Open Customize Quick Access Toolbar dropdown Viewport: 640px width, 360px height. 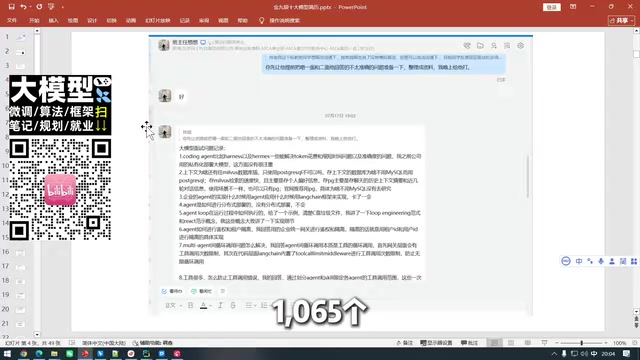pos(62,7)
